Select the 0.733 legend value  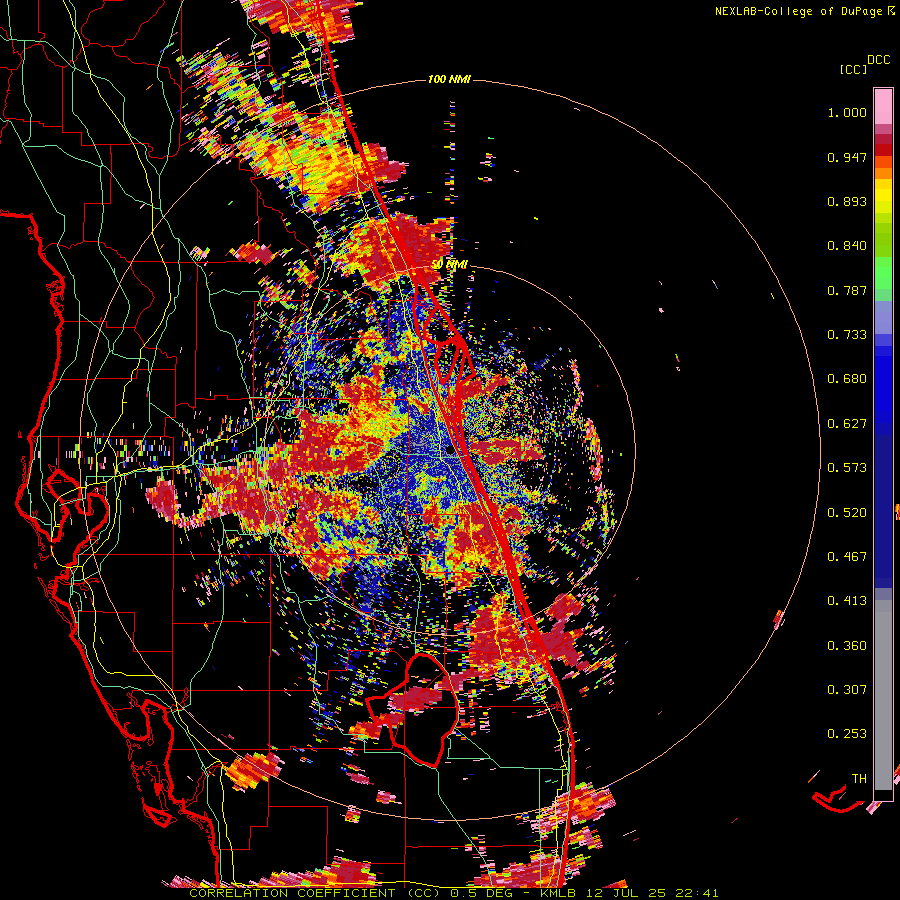(847, 335)
